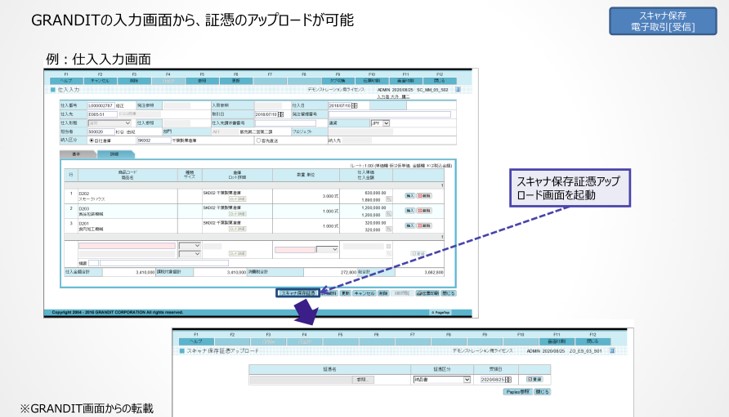
Task: Click the Papies参照 button
Action: [x=517, y=392]
